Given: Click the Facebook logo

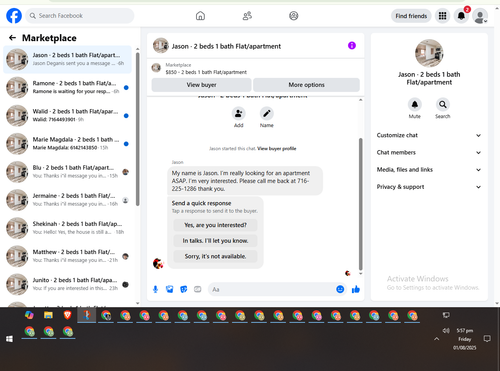Looking at the screenshot, I should [x=14, y=16].
